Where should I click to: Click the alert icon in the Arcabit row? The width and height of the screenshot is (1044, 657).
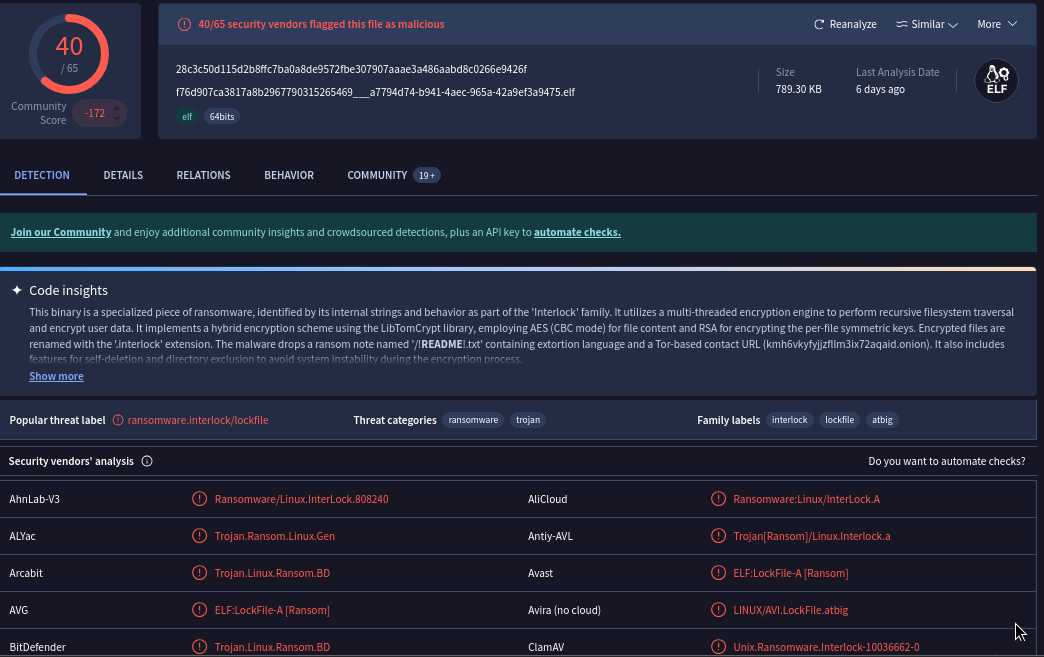click(199, 573)
